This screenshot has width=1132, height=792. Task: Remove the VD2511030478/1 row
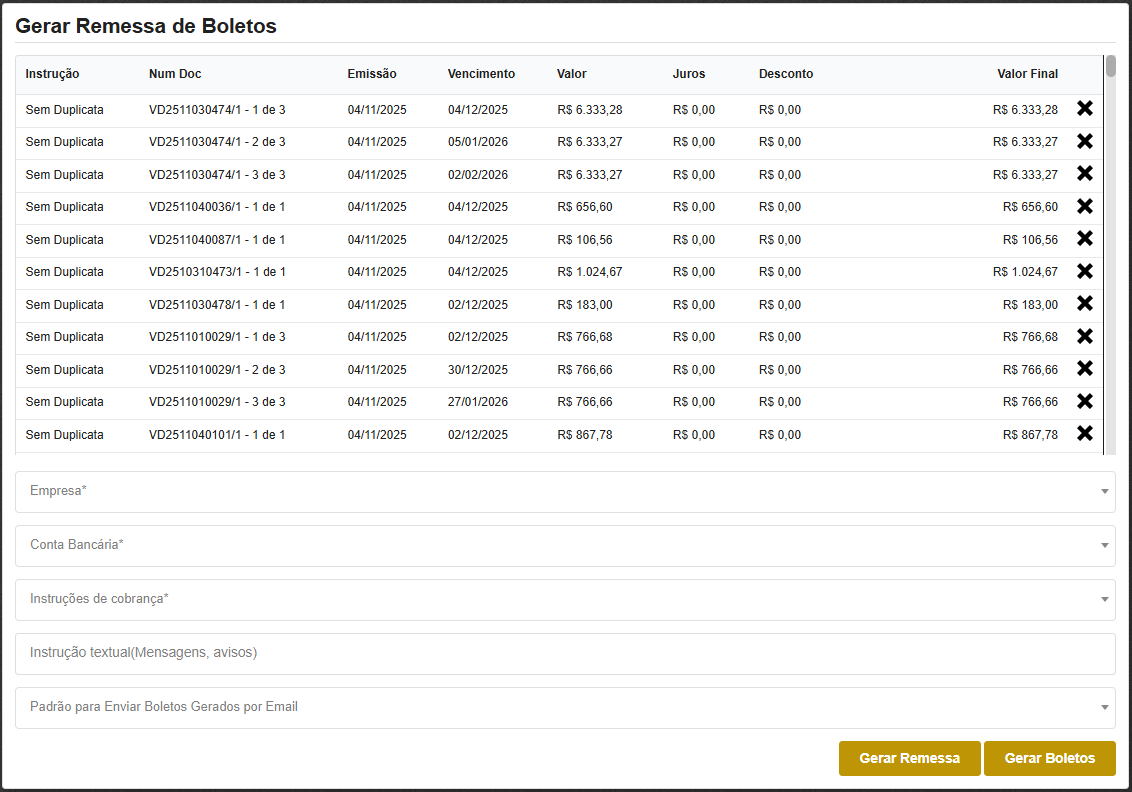pos(1084,304)
